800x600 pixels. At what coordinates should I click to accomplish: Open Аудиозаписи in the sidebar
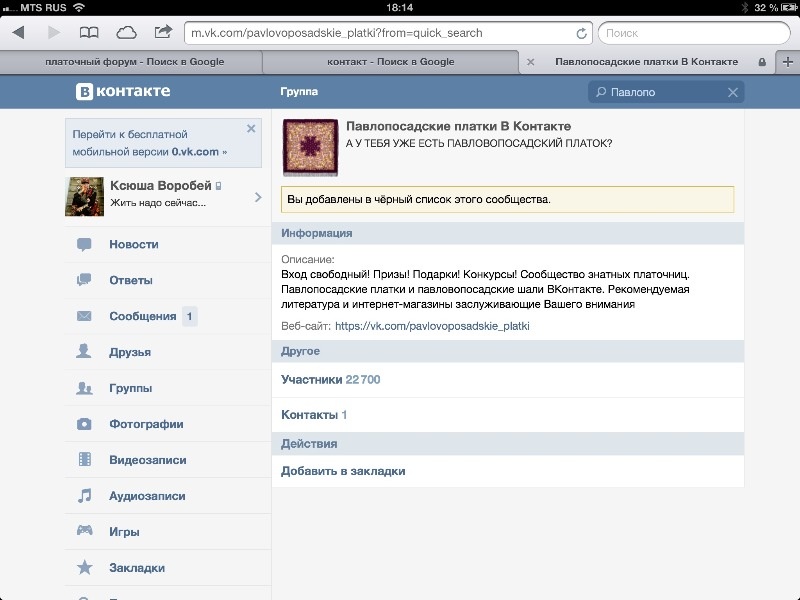point(168,496)
